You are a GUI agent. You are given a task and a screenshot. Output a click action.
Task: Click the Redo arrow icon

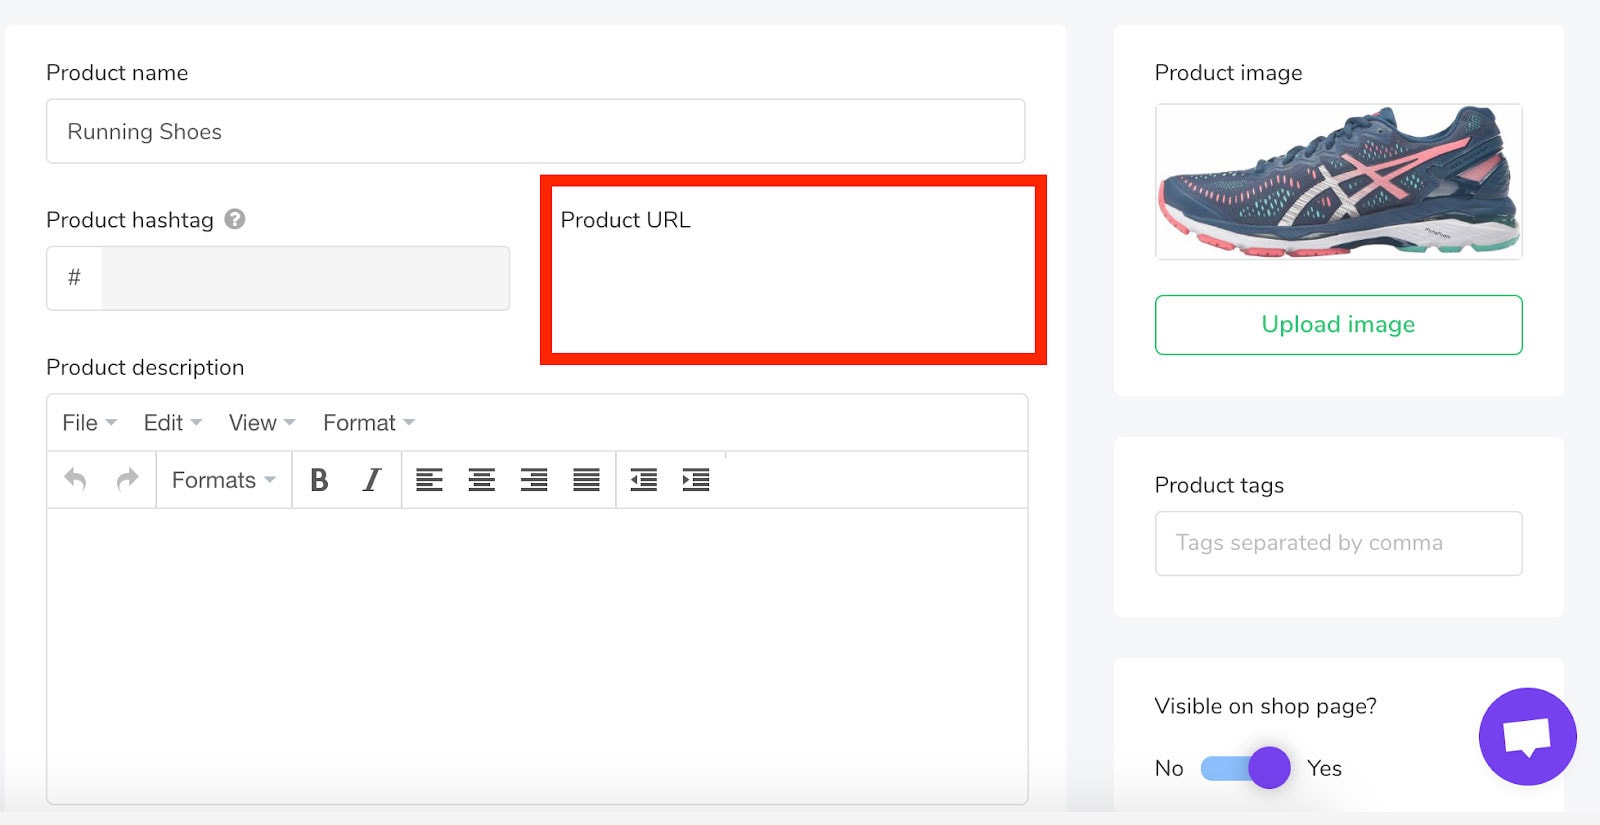coord(127,480)
